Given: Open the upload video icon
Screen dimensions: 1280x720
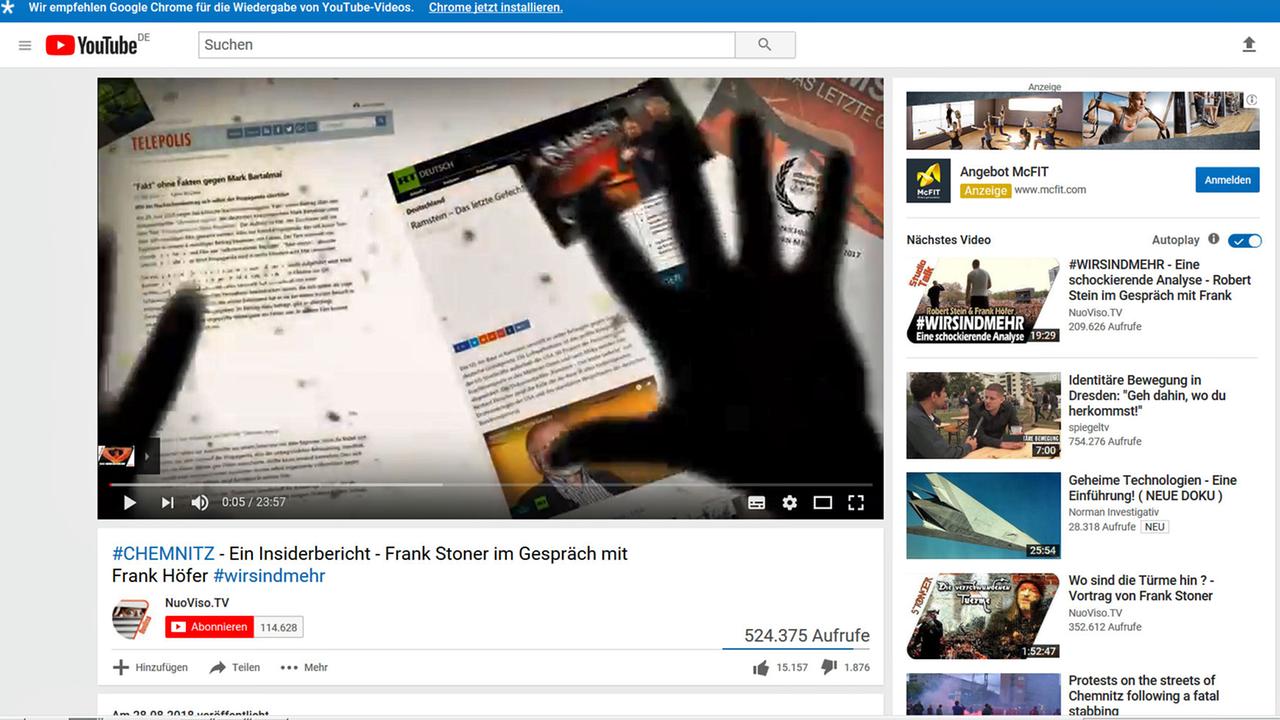Looking at the screenshot, I should click(1249, 45).
